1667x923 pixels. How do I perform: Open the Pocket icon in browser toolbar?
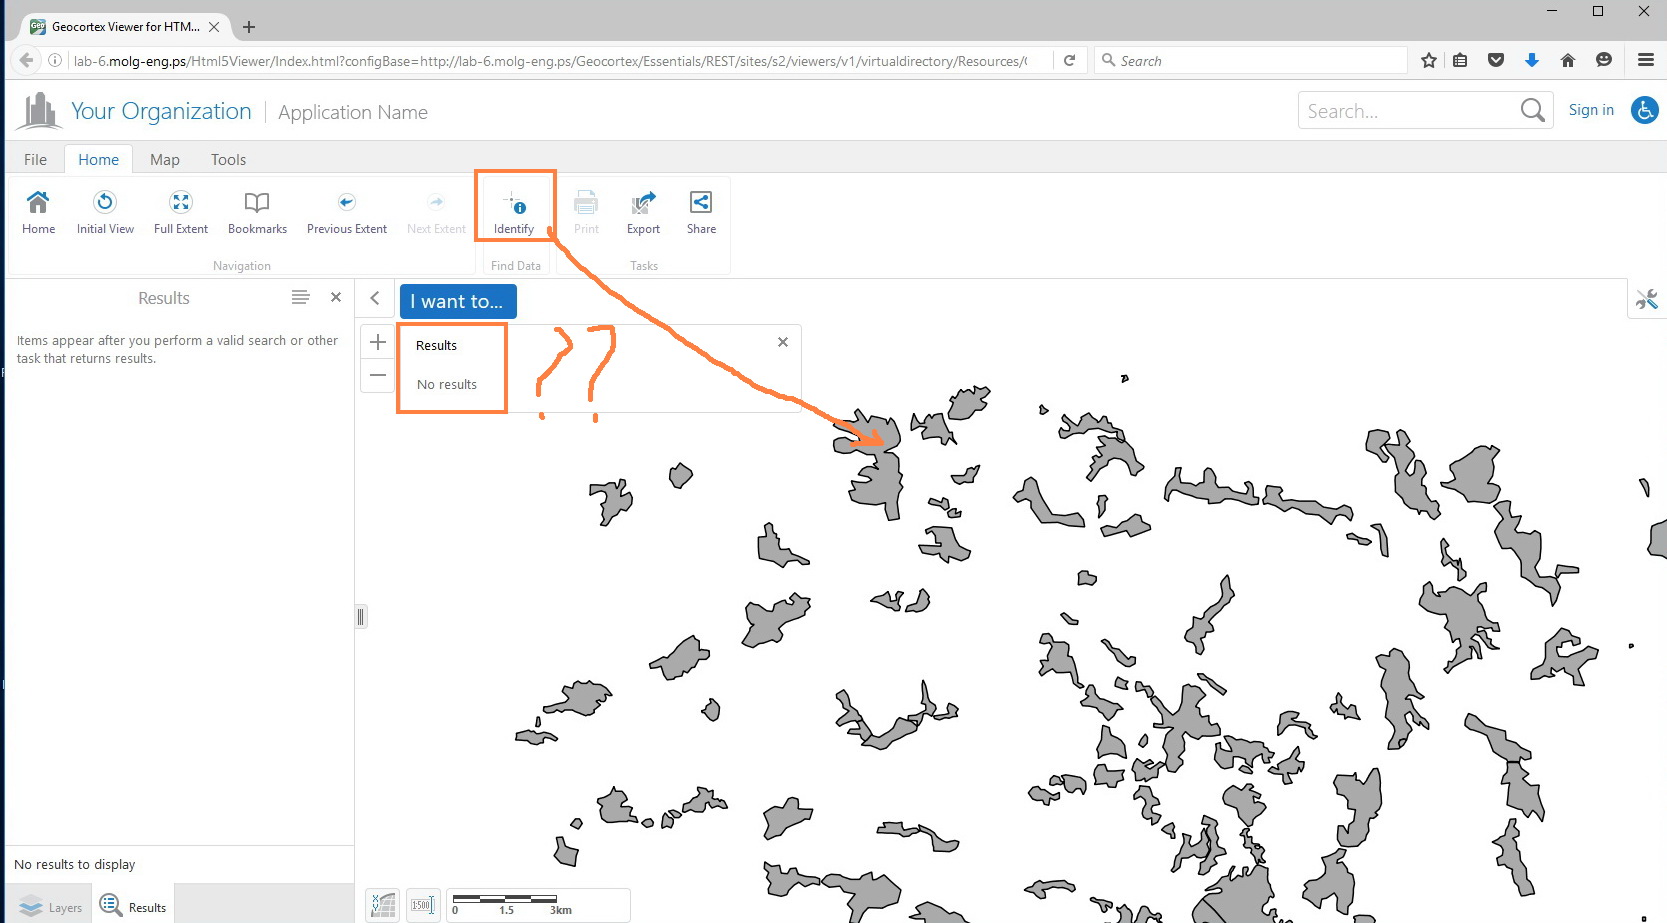(1496, 60)
